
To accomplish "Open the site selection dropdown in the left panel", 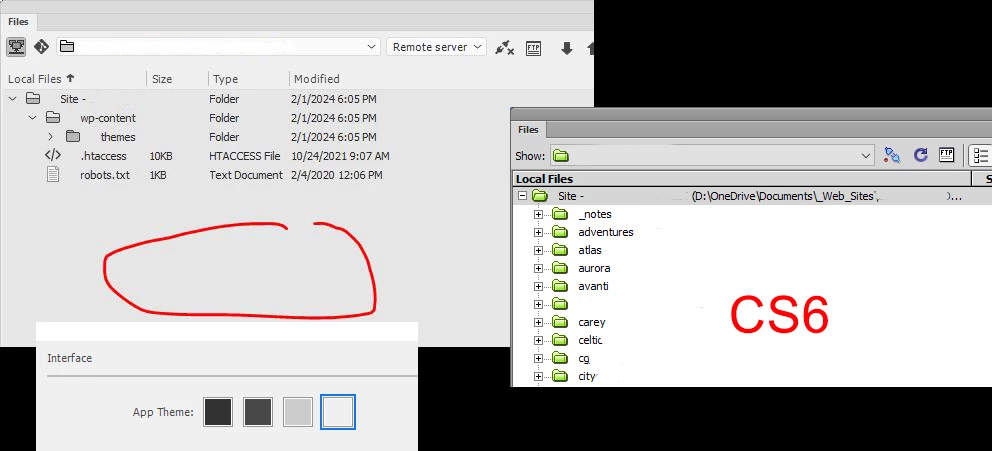I will click(218, 47).
